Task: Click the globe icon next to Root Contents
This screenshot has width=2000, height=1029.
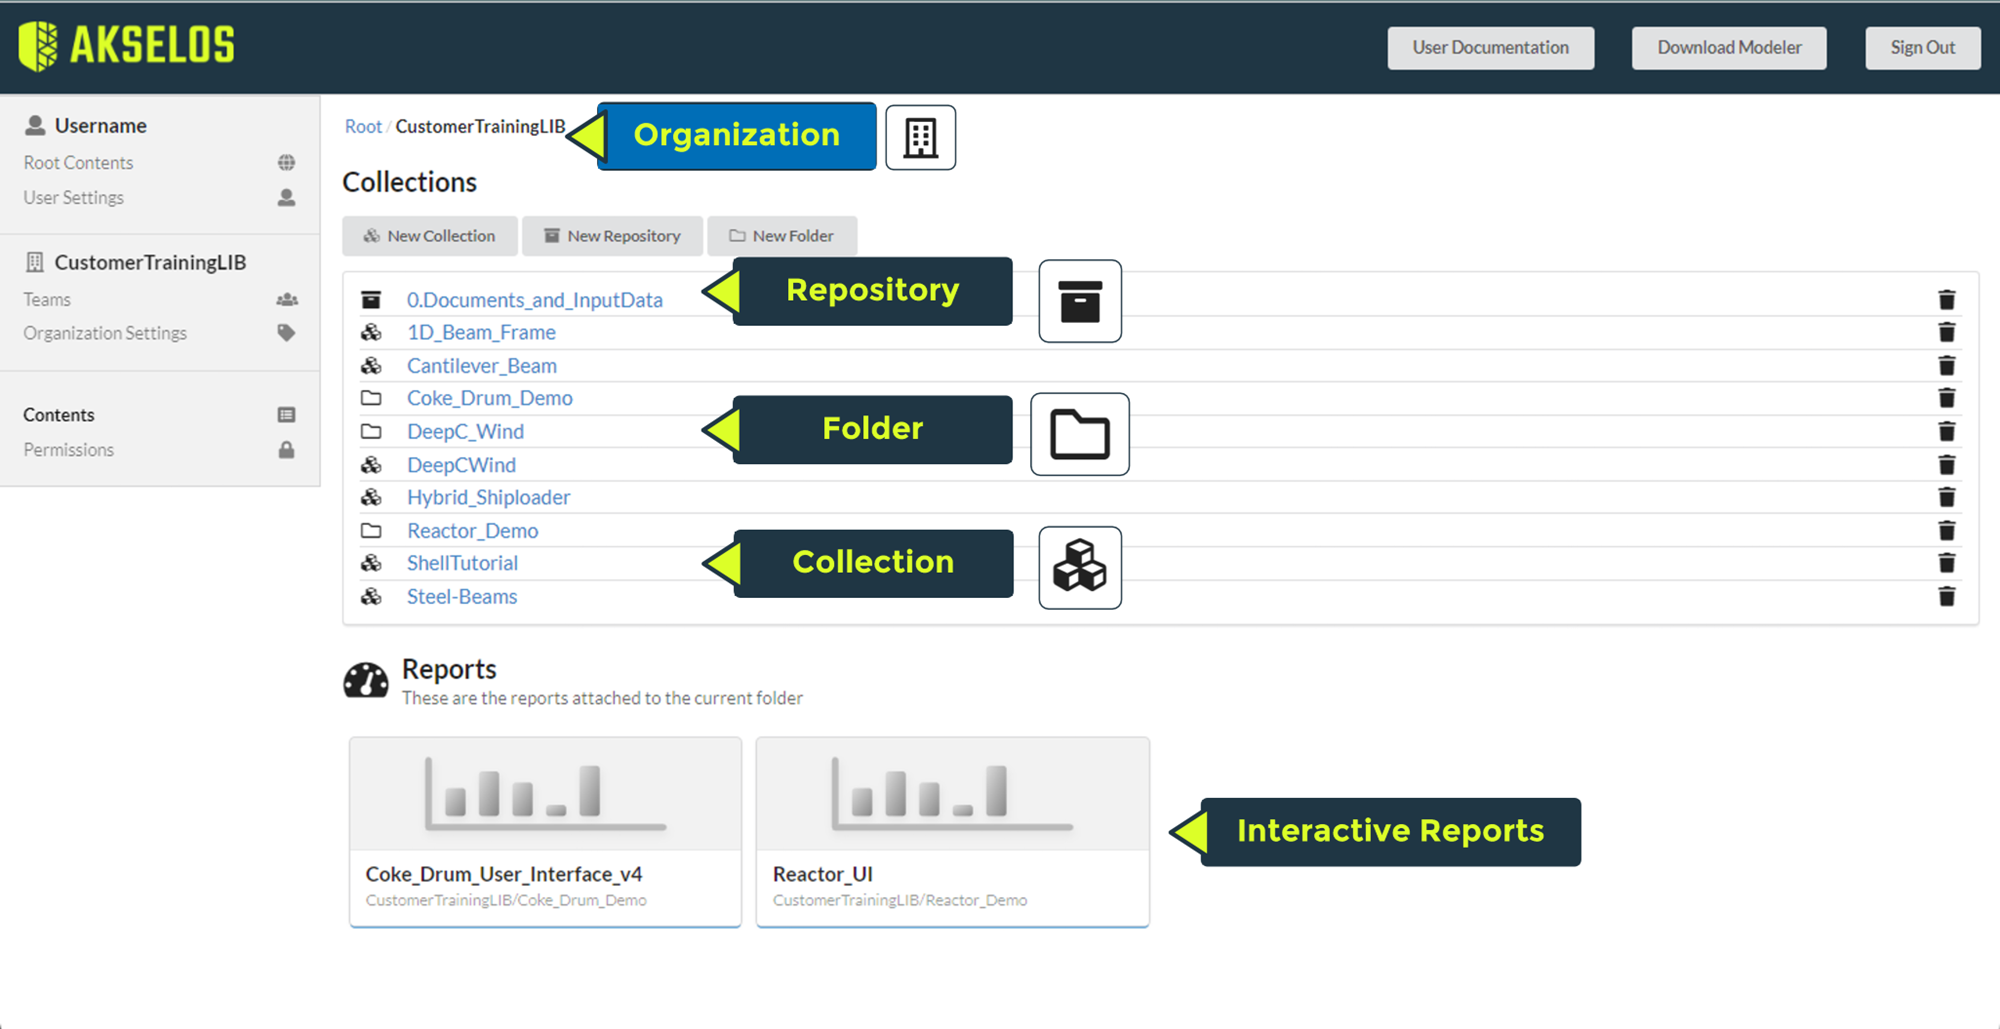Action: (286, 162)
